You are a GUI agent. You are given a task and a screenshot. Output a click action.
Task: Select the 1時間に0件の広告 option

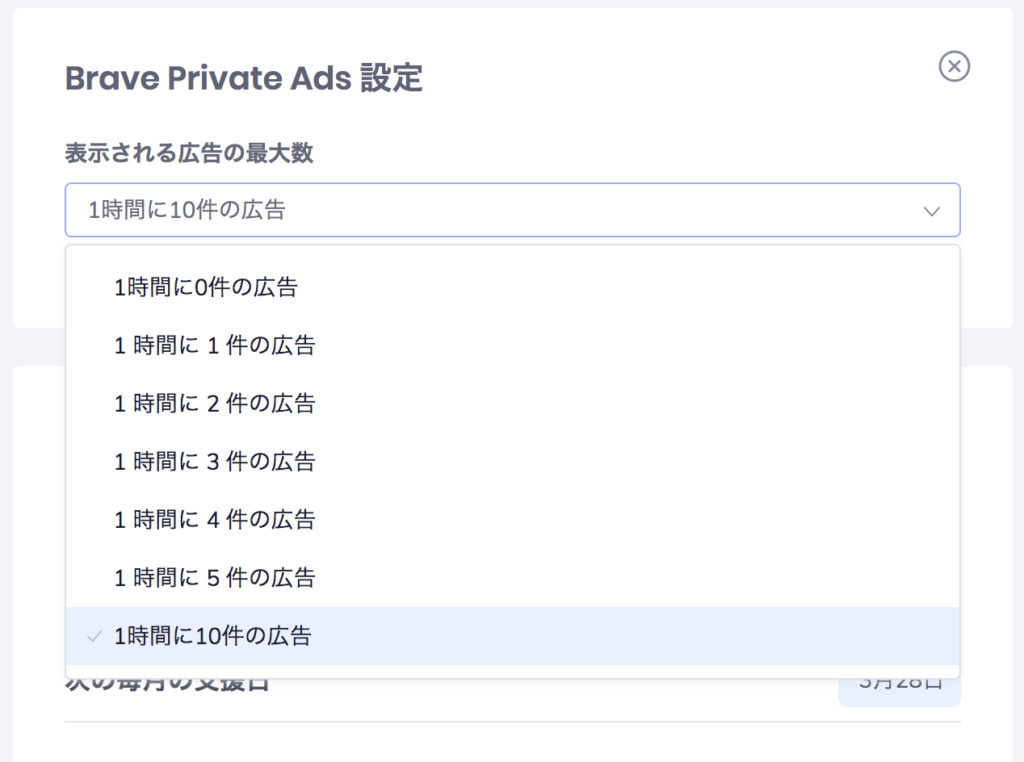(512, 287)
